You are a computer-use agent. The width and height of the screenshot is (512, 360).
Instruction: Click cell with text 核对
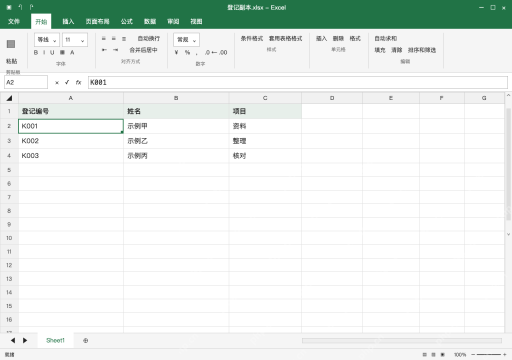click(x=265, y=156)
